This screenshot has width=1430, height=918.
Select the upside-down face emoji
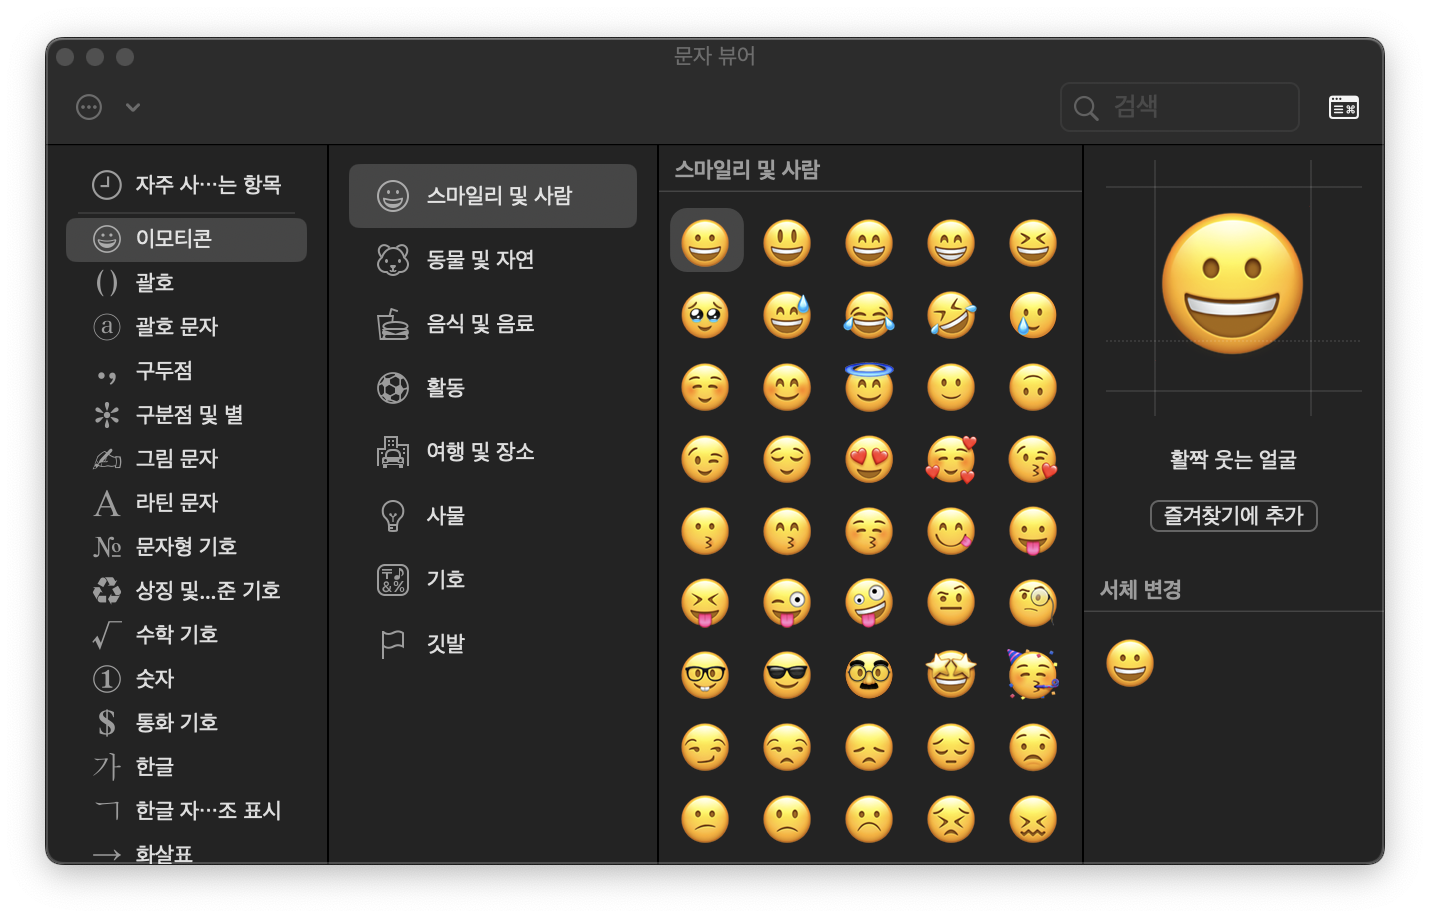1033,387
